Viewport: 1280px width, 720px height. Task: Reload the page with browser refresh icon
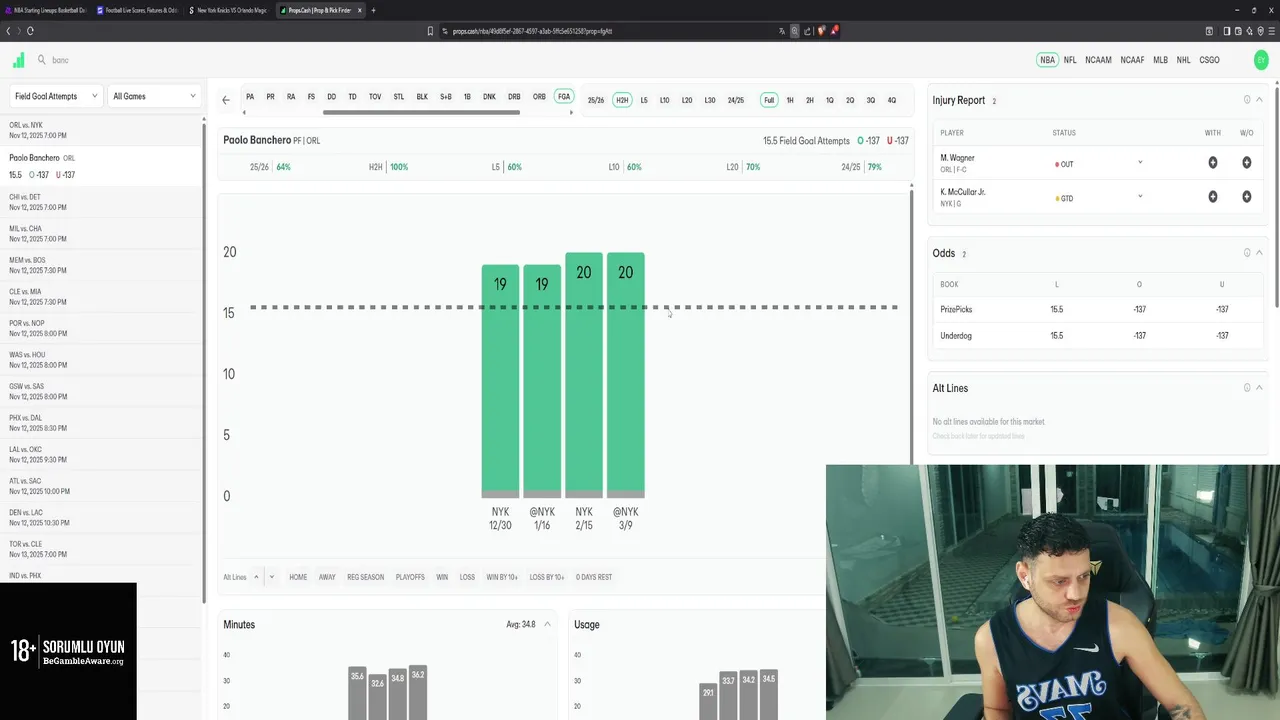31,31
